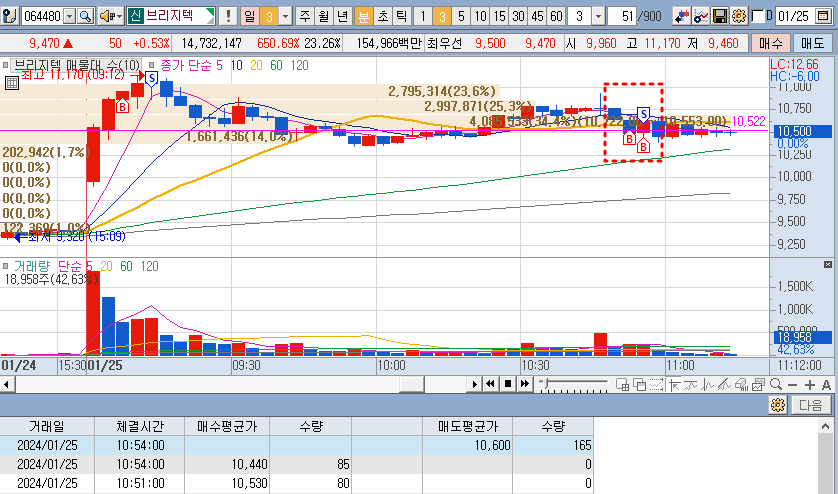Click the stock memo icon left of code 064480
The width and height of the screenshot is (838, 494).
click(9, 16)
